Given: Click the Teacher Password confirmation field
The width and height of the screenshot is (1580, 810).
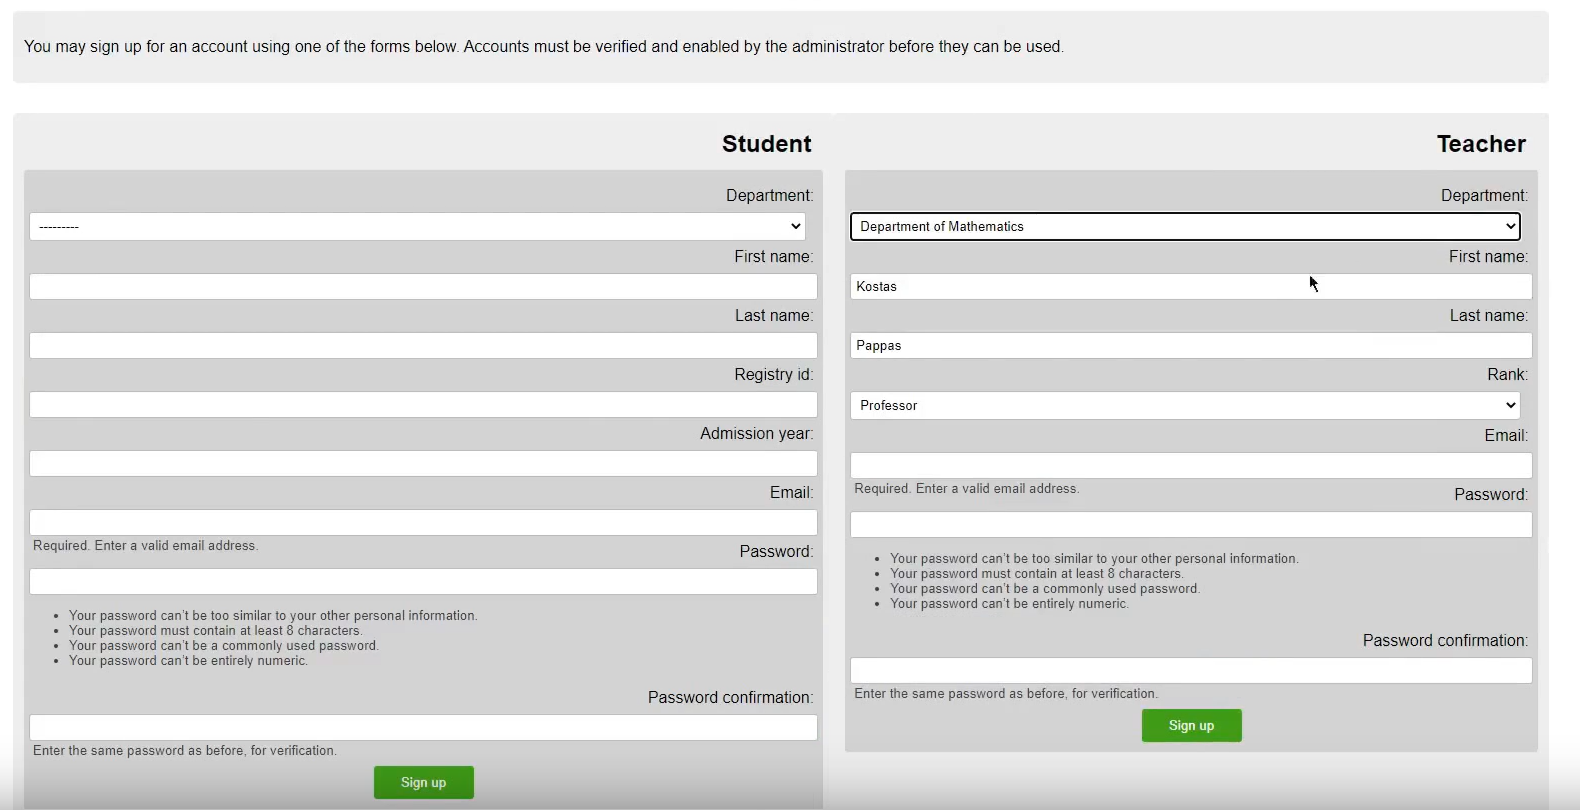Looking at the screenshot, I should [1191, 670].
